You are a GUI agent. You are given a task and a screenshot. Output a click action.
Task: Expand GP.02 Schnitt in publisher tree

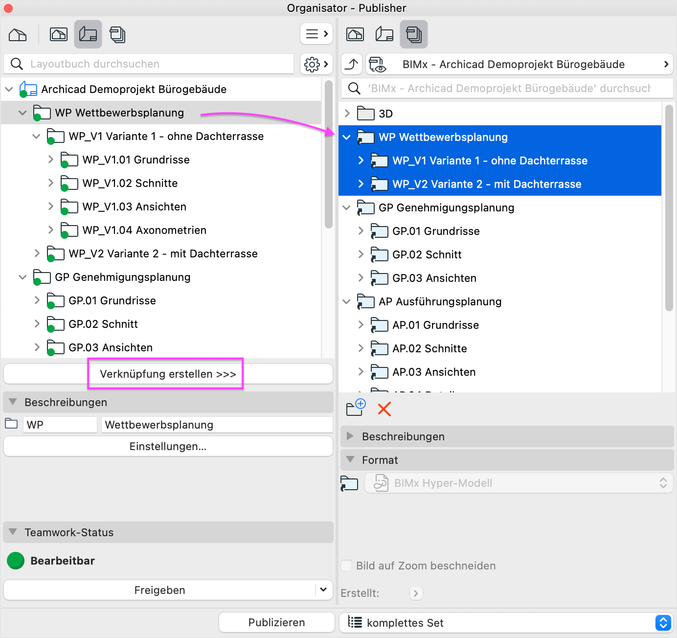pos(361,255)
